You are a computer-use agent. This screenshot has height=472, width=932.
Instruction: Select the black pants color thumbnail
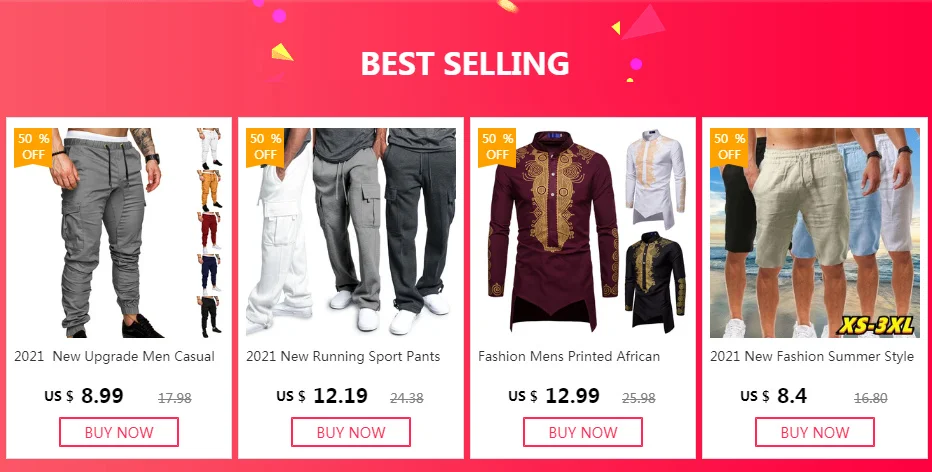pyautogui.click(x=209, y=316)
